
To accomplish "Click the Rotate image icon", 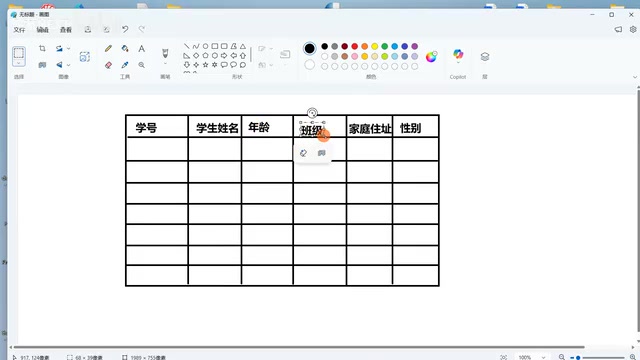I will tap(59, 49).
